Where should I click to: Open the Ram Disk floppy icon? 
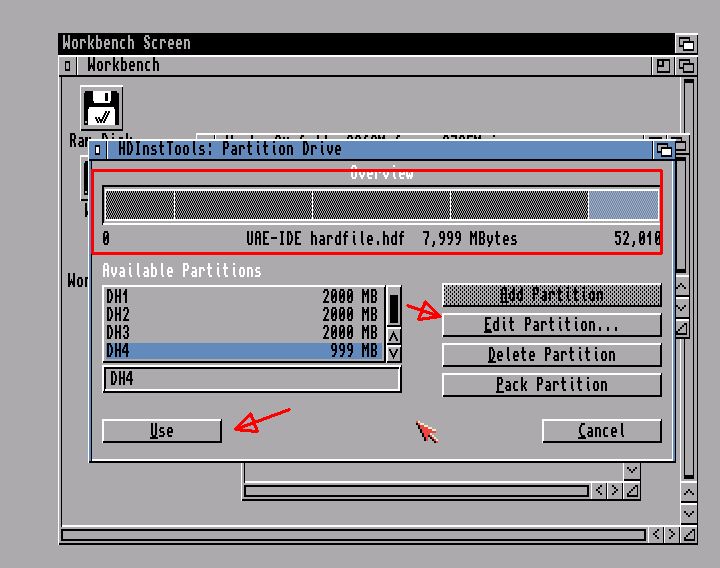pos(101,108)
